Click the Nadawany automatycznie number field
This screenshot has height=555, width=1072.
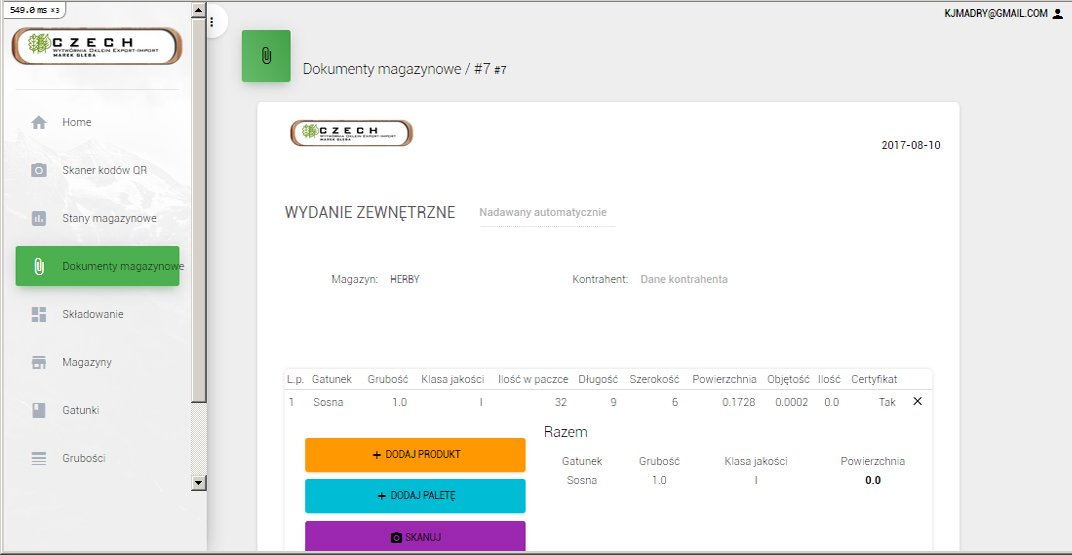[546, 213]
